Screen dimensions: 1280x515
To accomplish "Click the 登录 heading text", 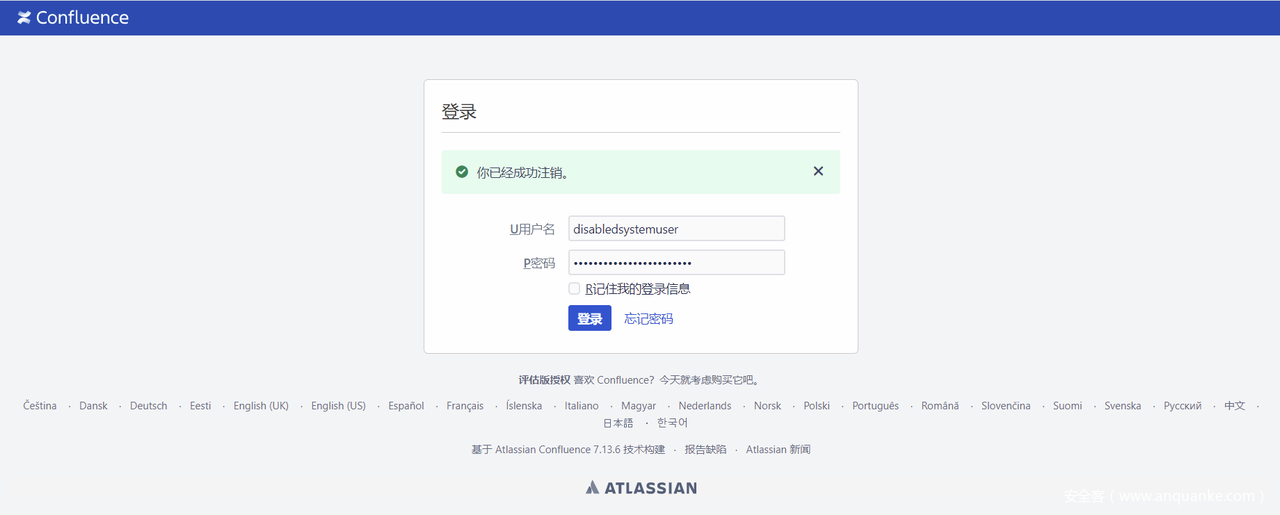I will click(459, 111).
